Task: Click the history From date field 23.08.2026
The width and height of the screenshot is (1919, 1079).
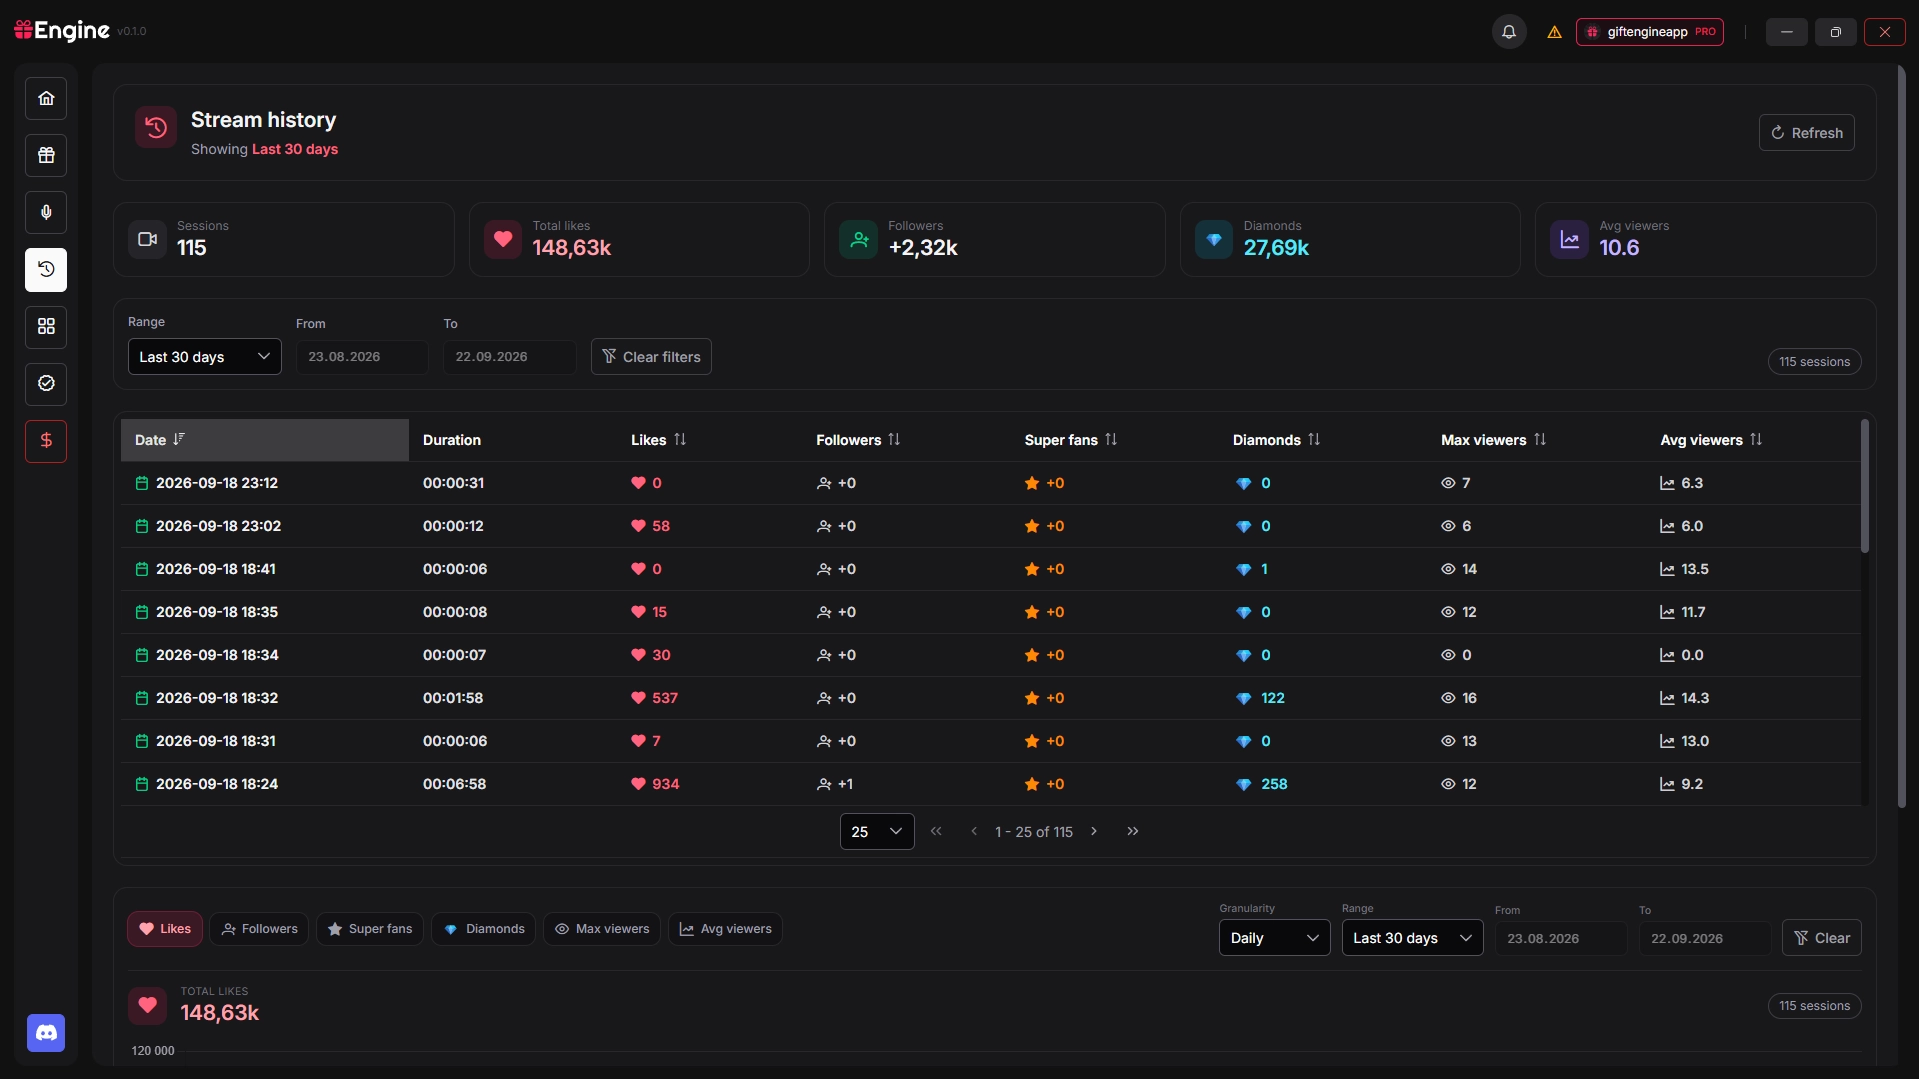Action: (362, 357)
